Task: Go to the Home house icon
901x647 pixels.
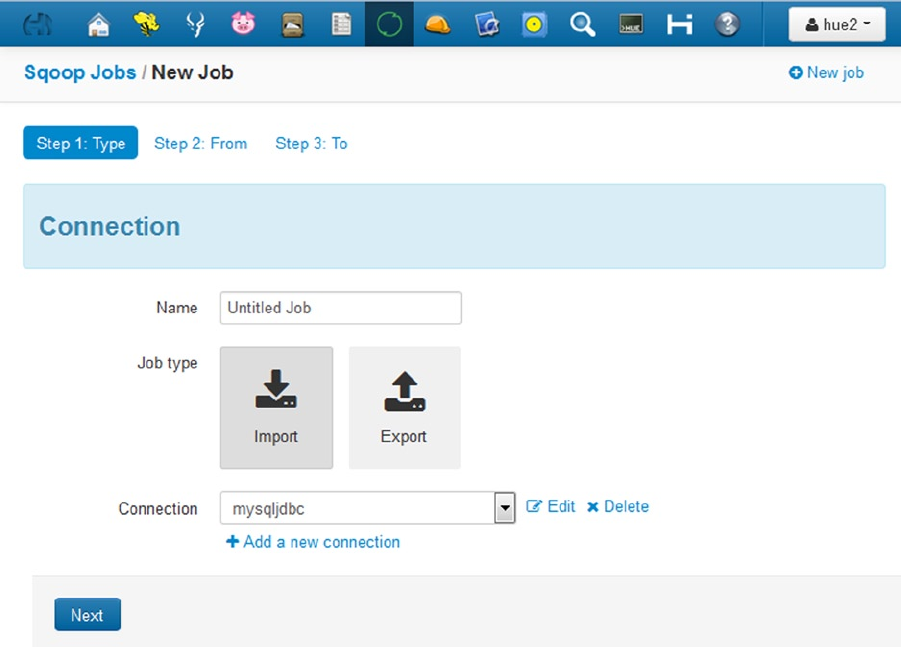Action: [x=98, y=24]
